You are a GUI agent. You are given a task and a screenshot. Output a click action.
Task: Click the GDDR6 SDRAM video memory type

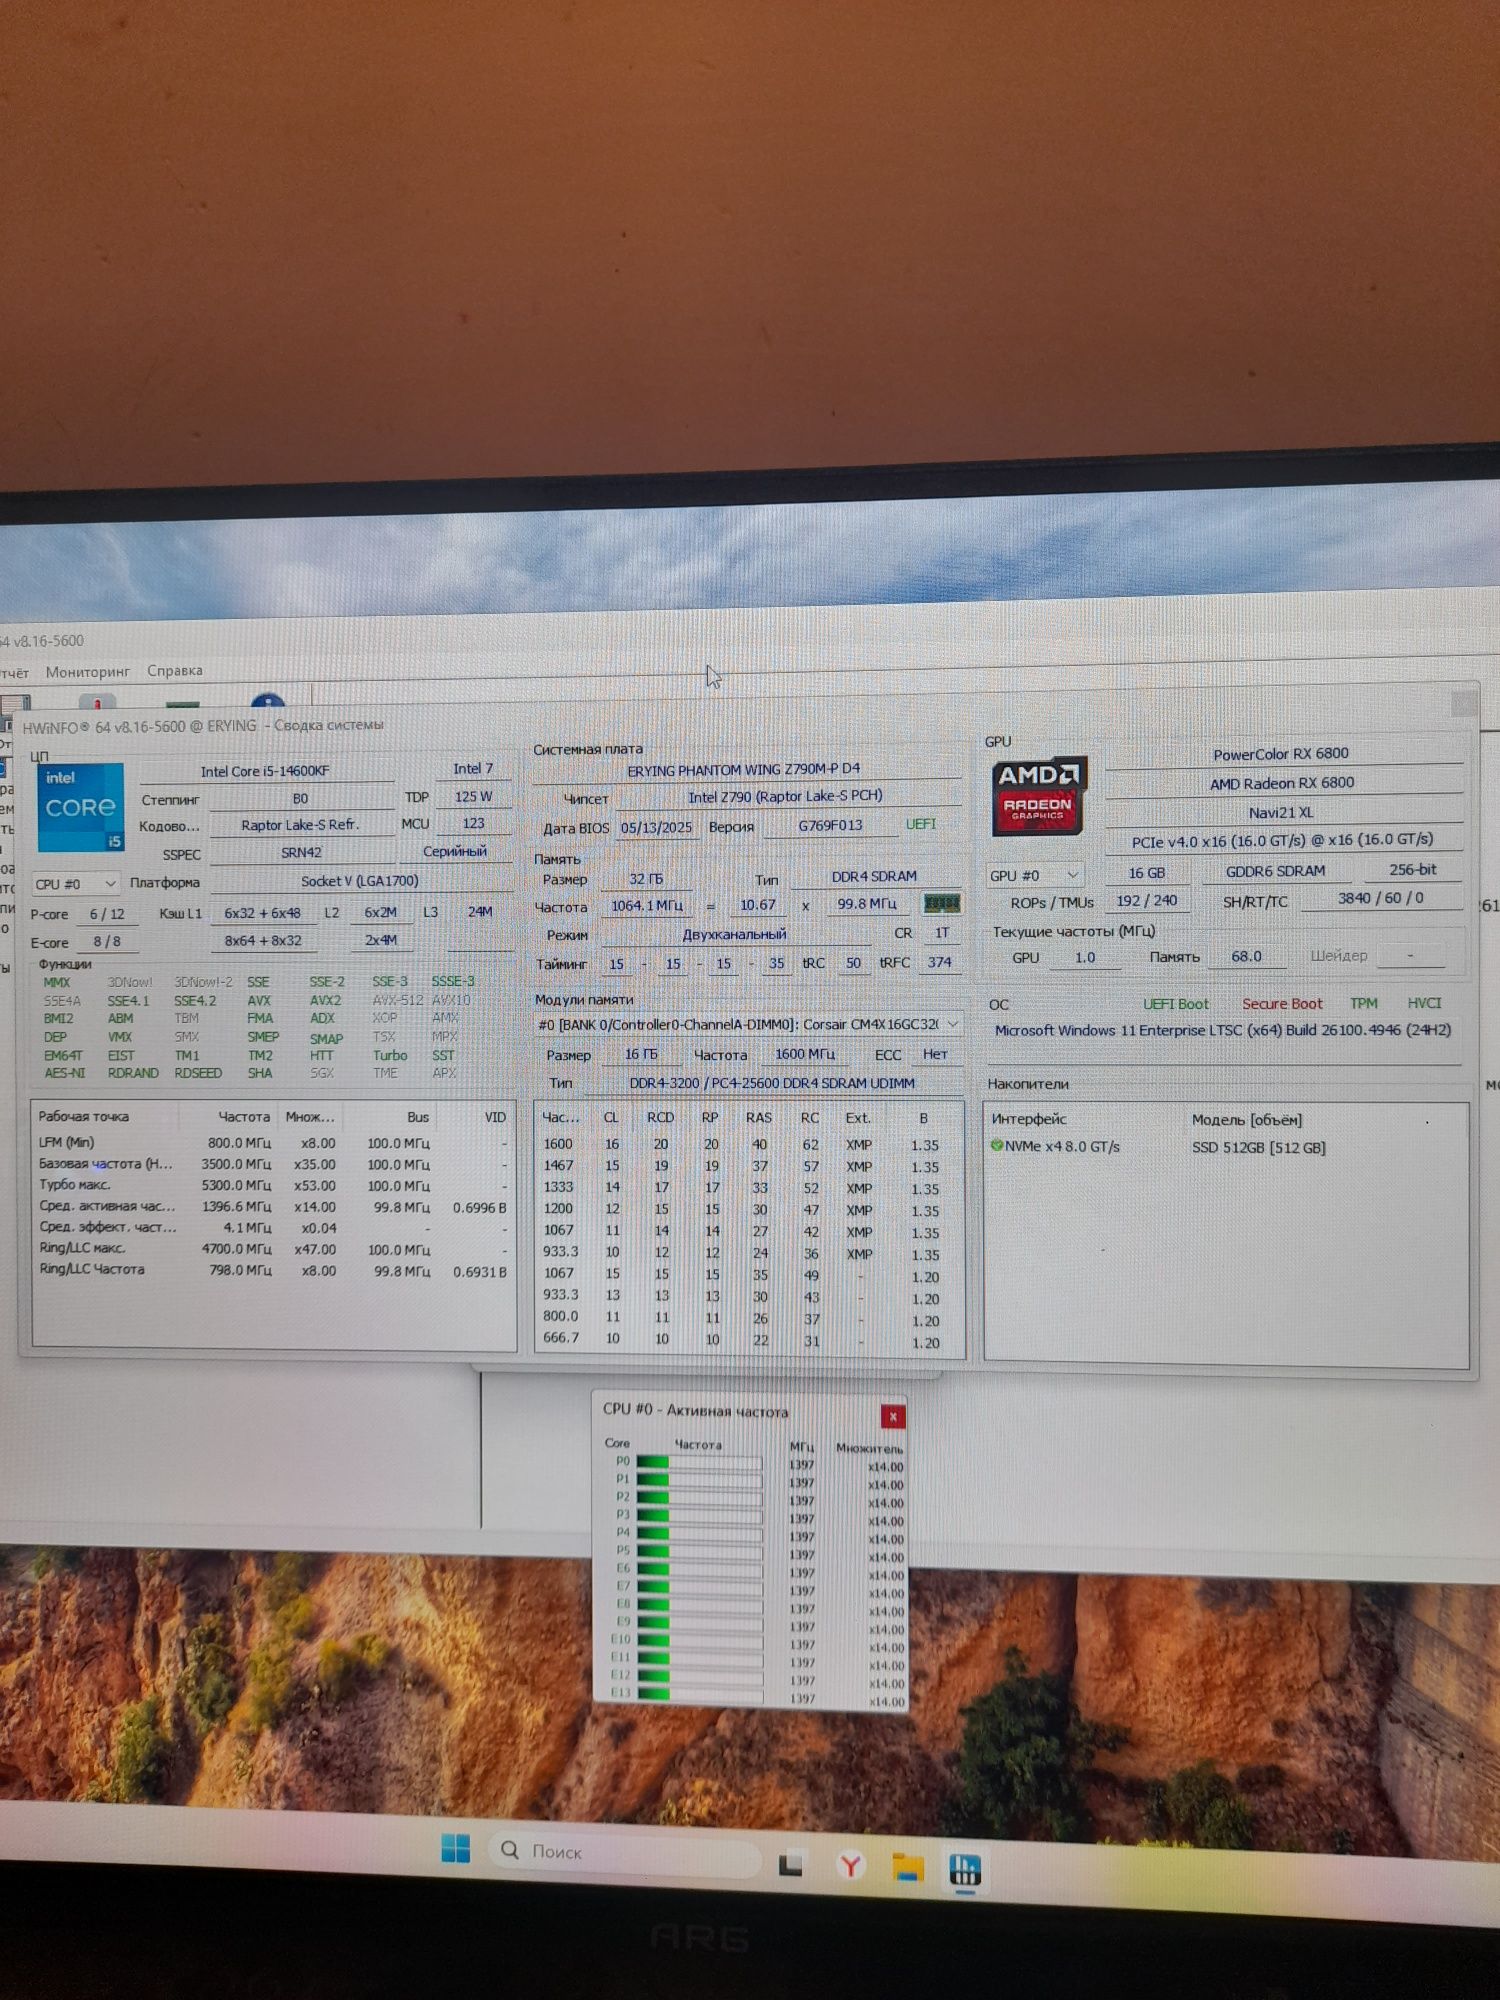1275,871
